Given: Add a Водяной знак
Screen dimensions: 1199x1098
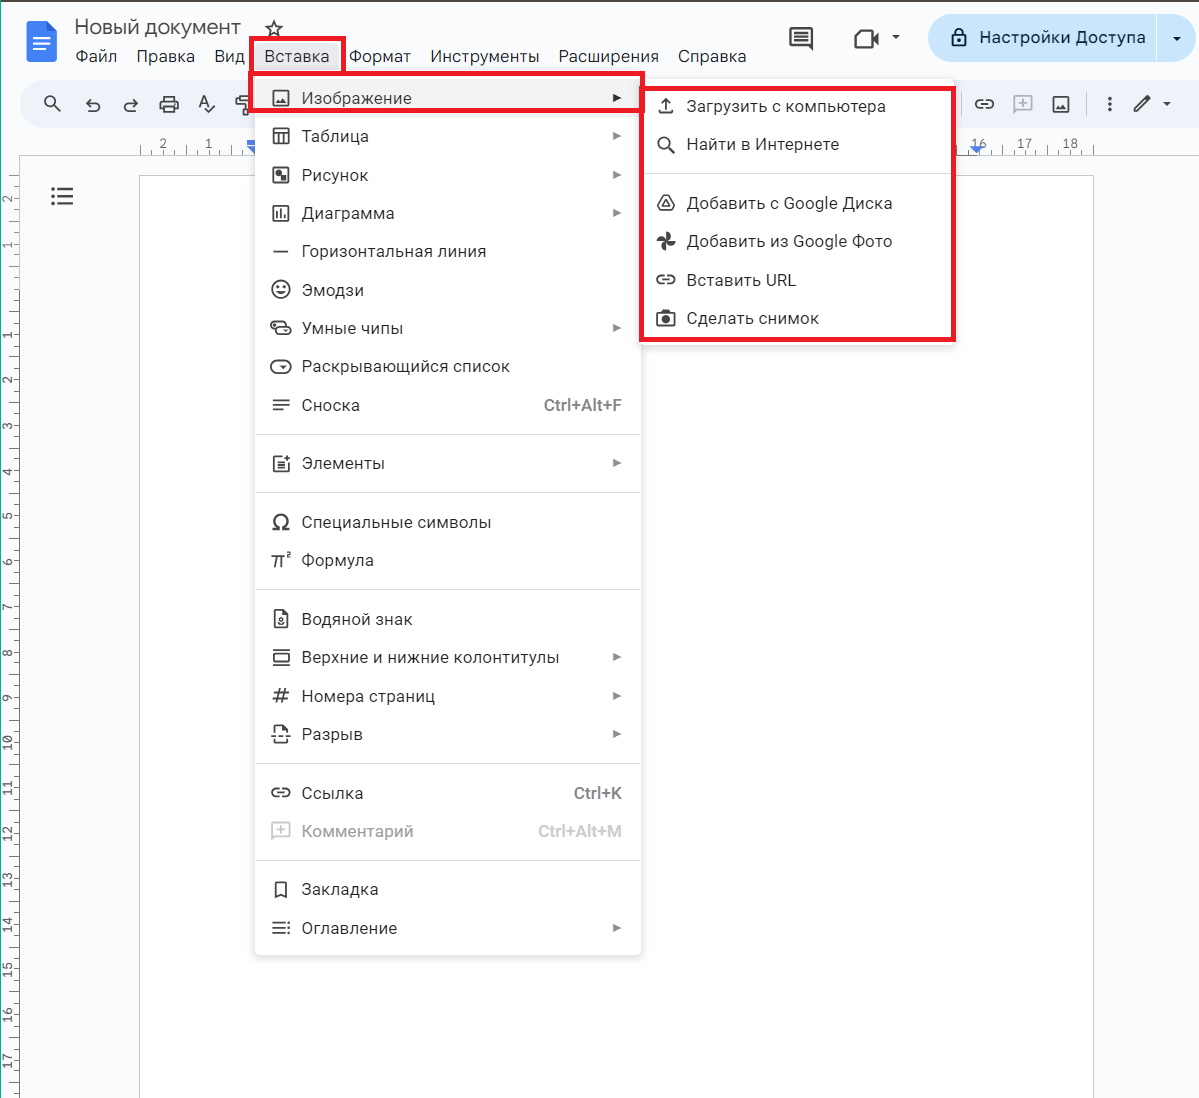Looking at the screenshot, I should point(447,619).
